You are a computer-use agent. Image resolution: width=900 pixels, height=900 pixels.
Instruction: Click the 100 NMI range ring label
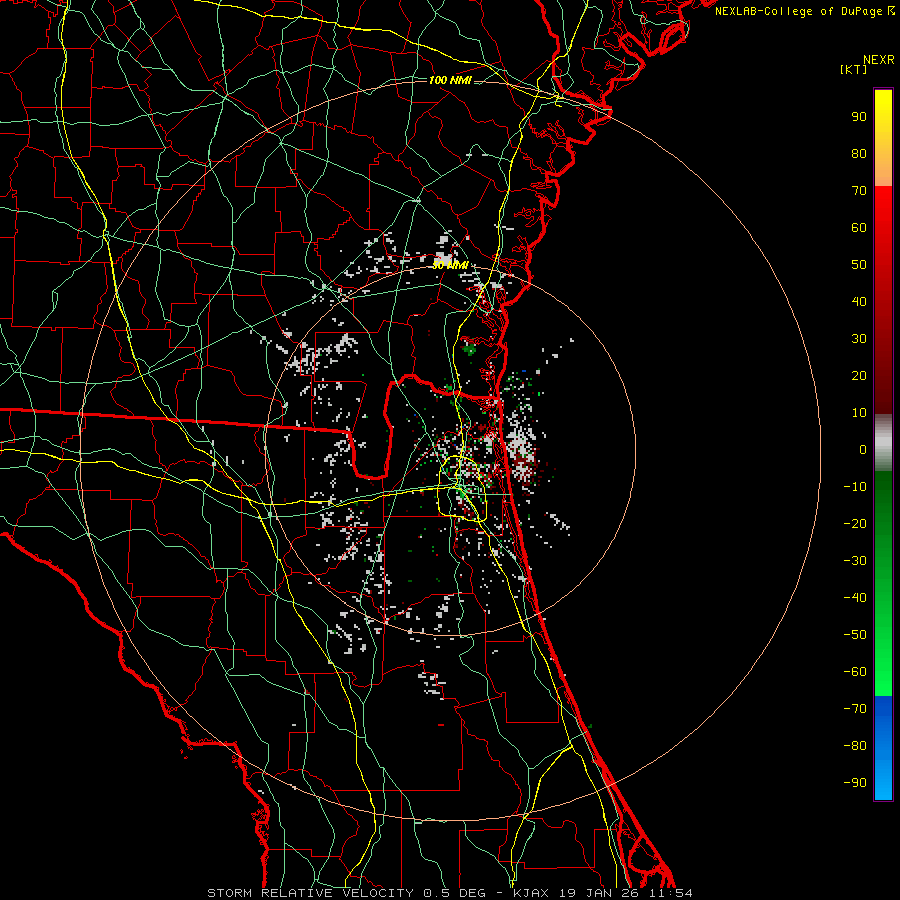pos(450,80)
